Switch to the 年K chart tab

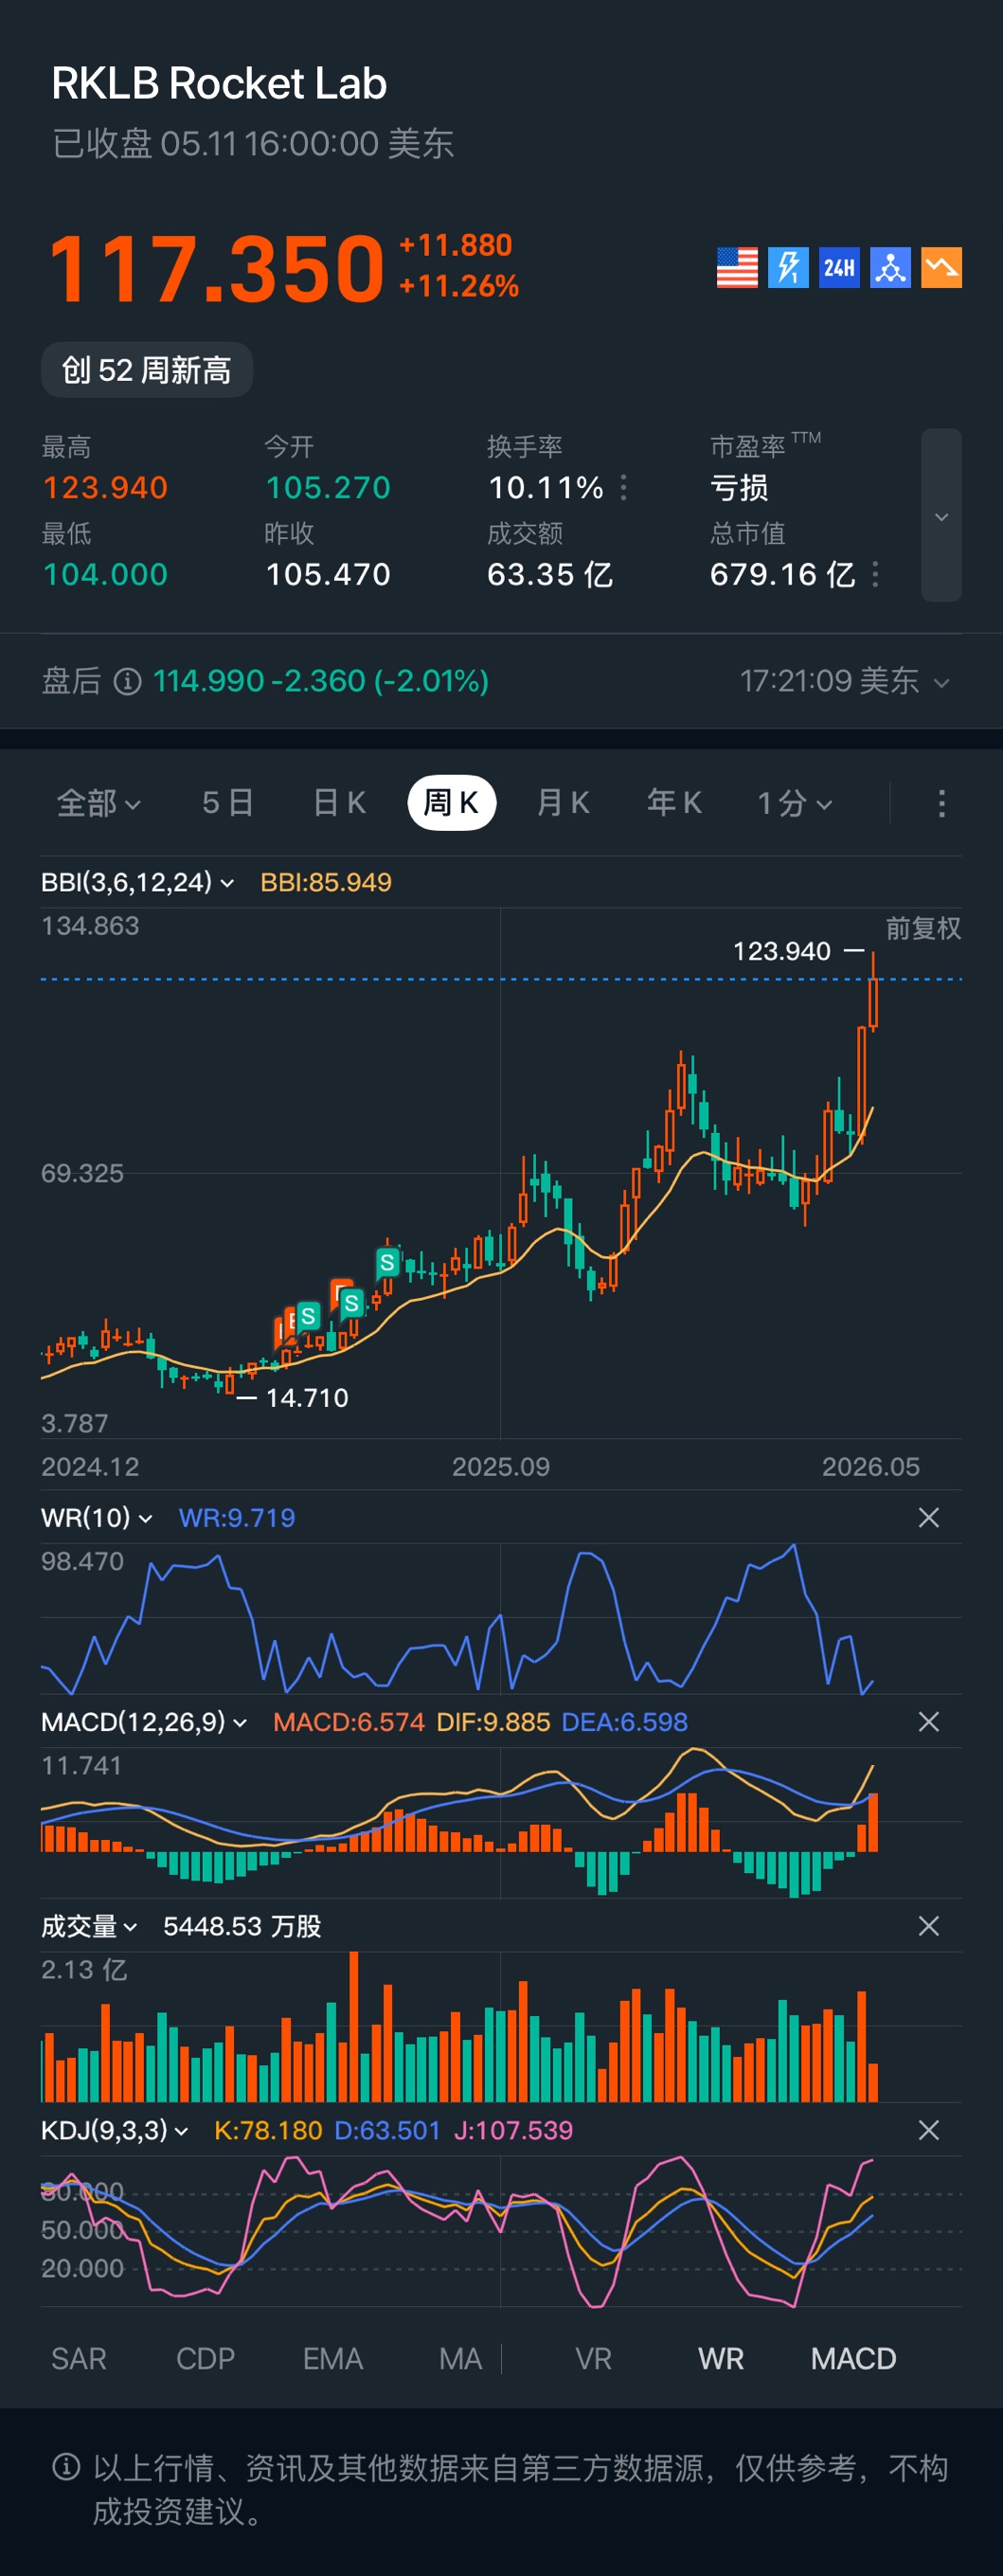[x=674, y=803]
